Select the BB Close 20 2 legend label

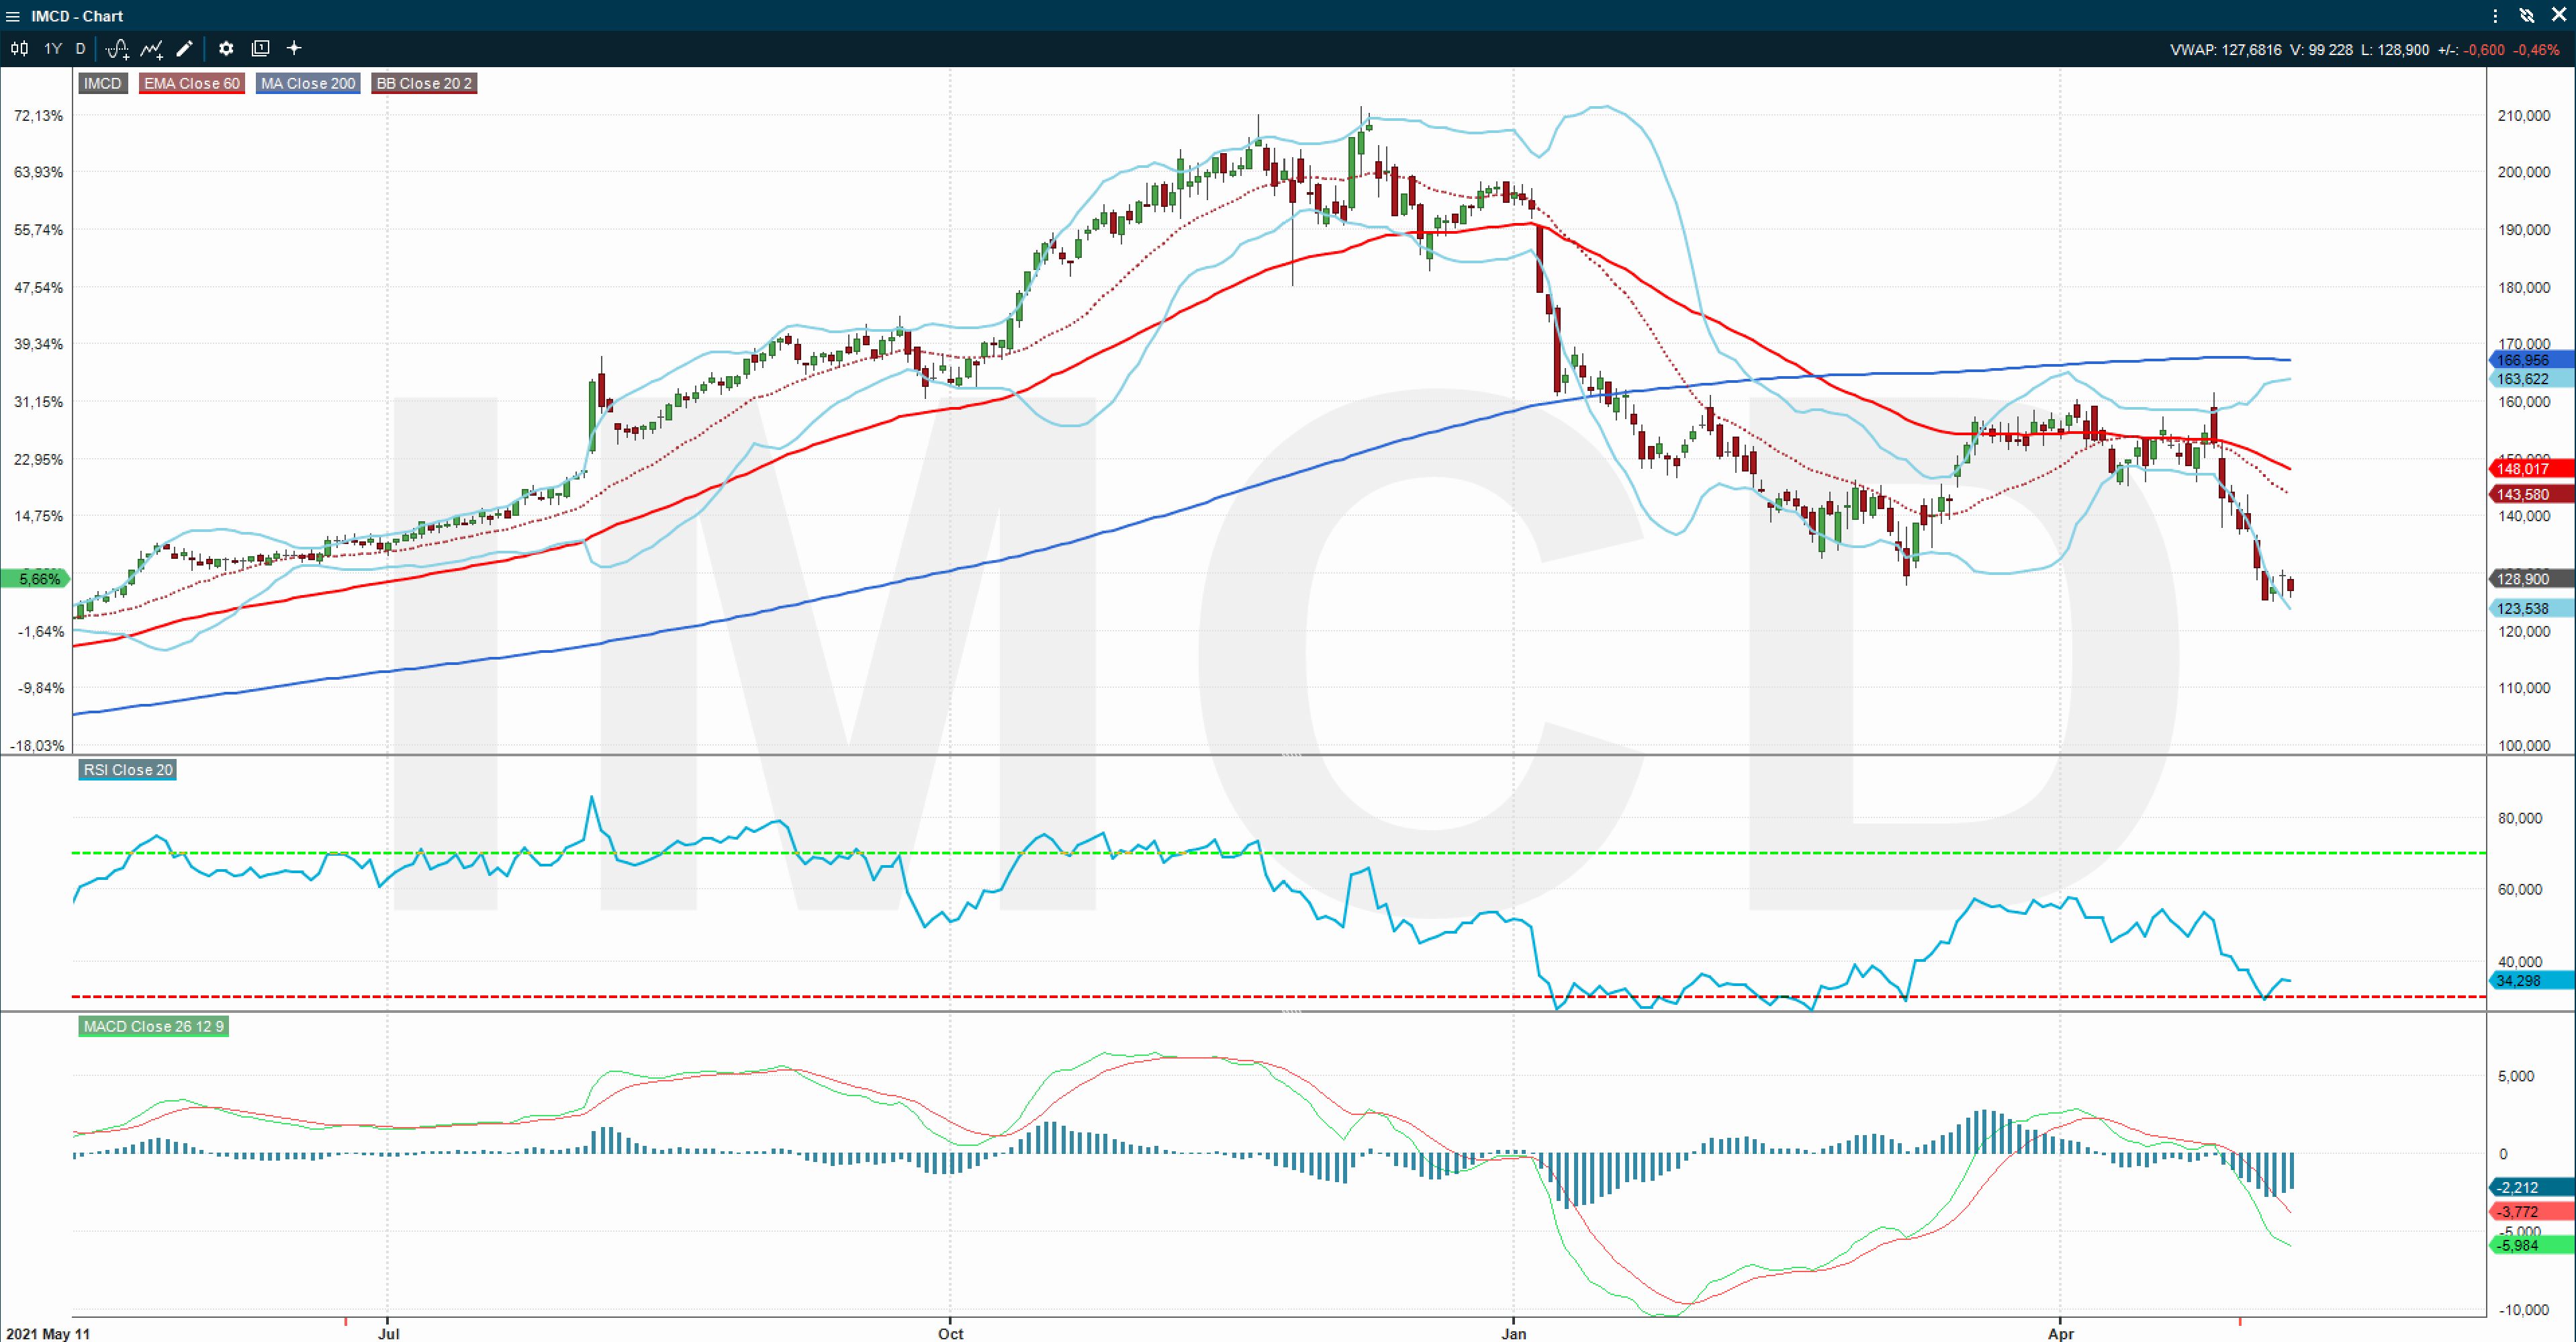(x=424, y=83)
